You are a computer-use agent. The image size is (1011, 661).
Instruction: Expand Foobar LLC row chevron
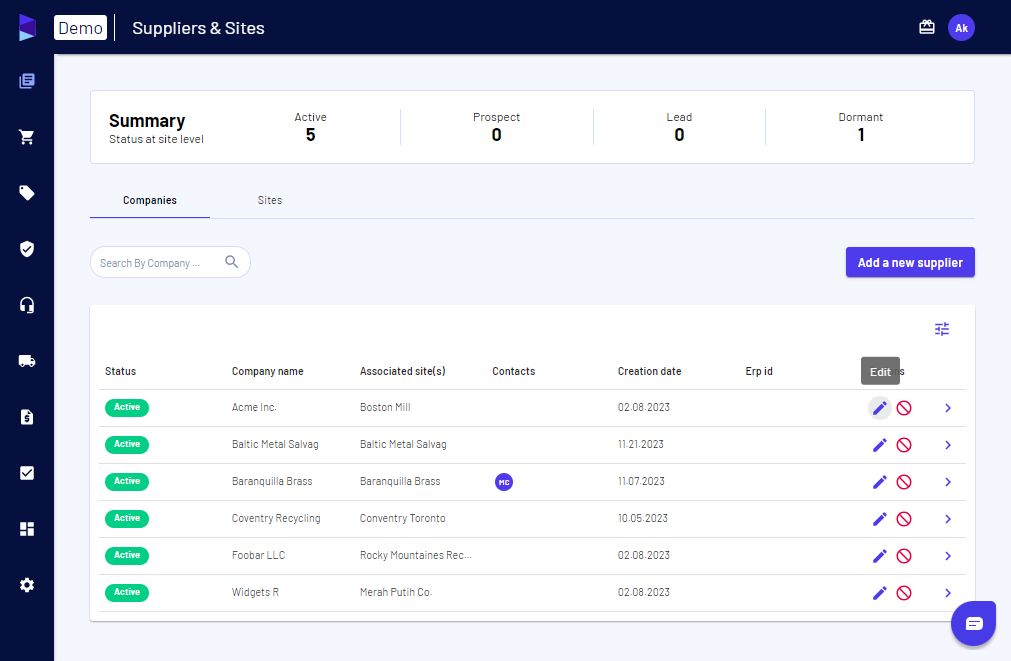click(948, 556)
